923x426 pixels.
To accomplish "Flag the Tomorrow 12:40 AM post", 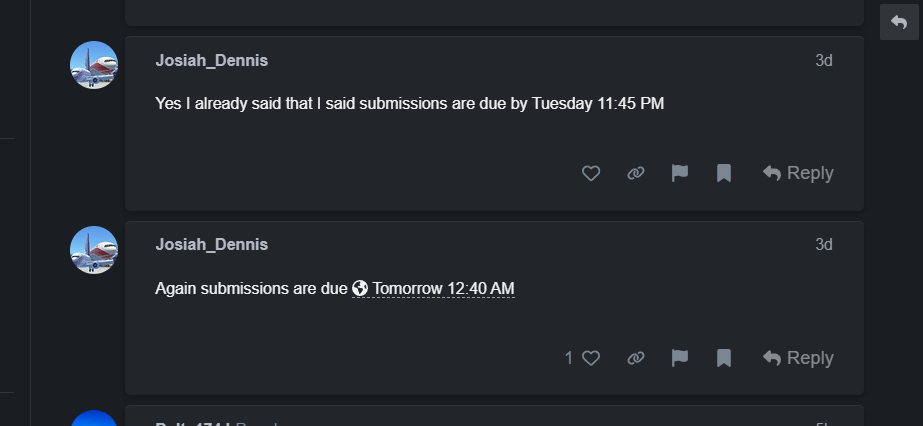I will 680,358.
